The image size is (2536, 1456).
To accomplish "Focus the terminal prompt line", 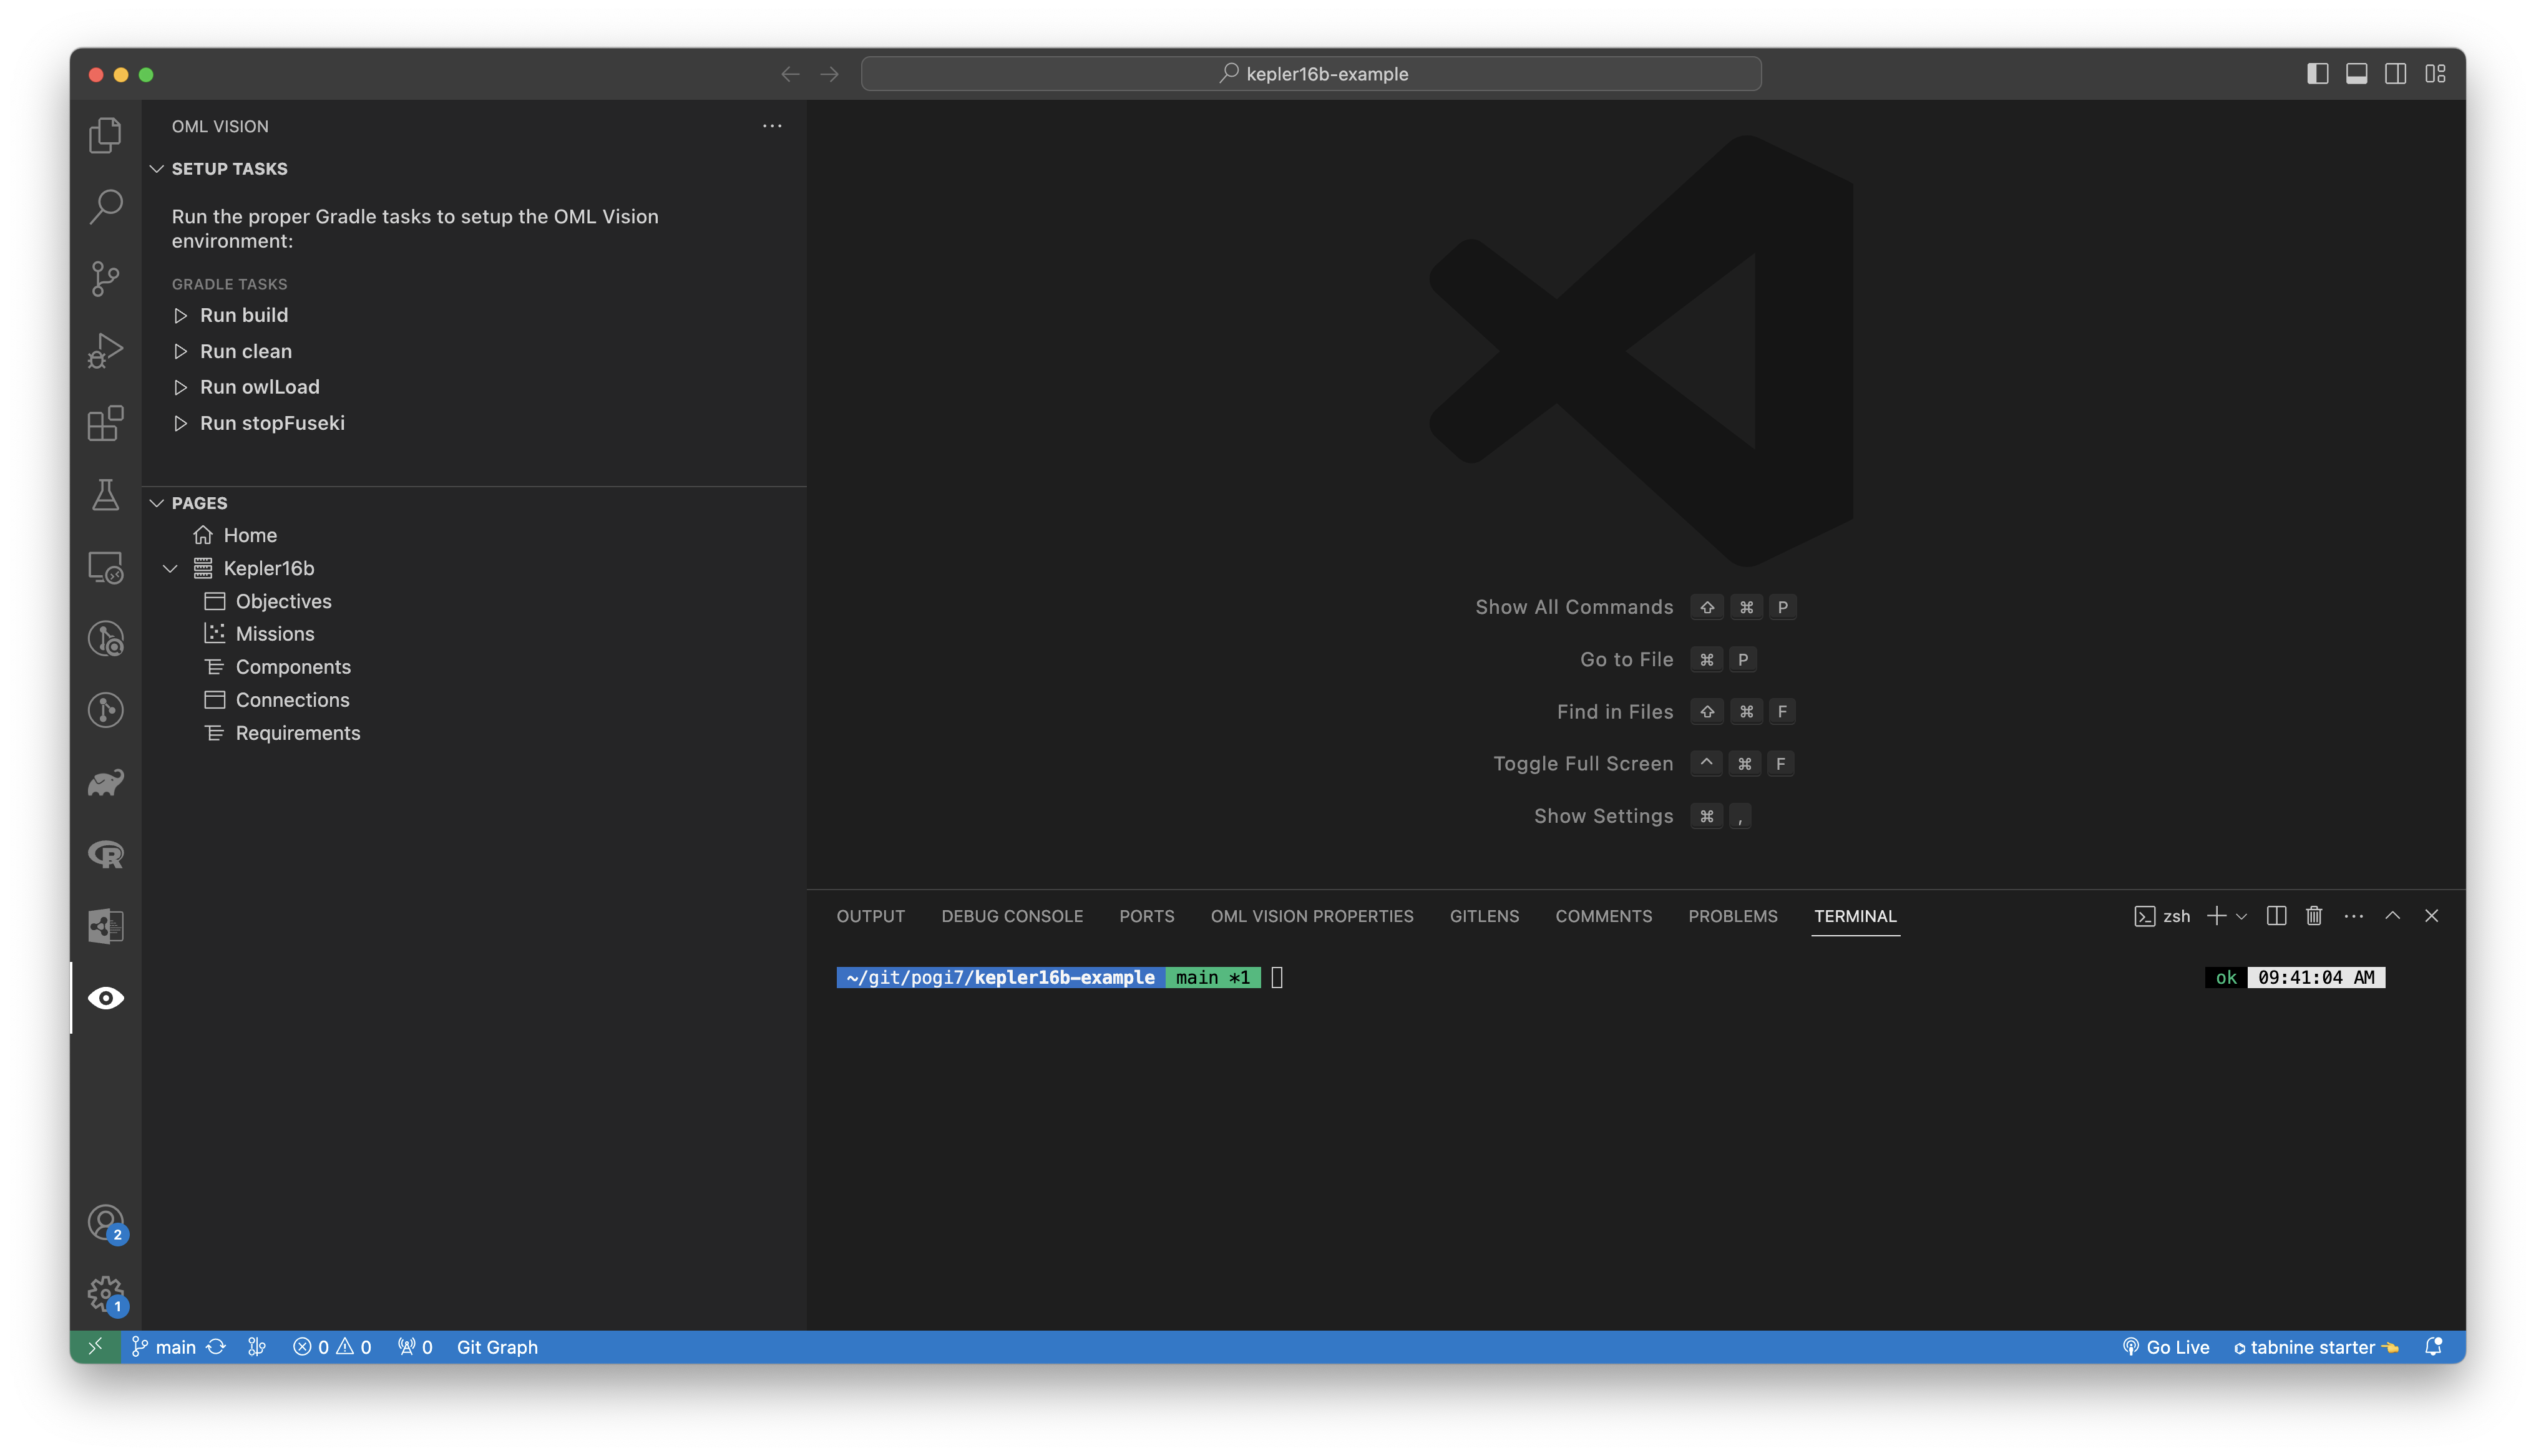I will [x=1277, y=977].
